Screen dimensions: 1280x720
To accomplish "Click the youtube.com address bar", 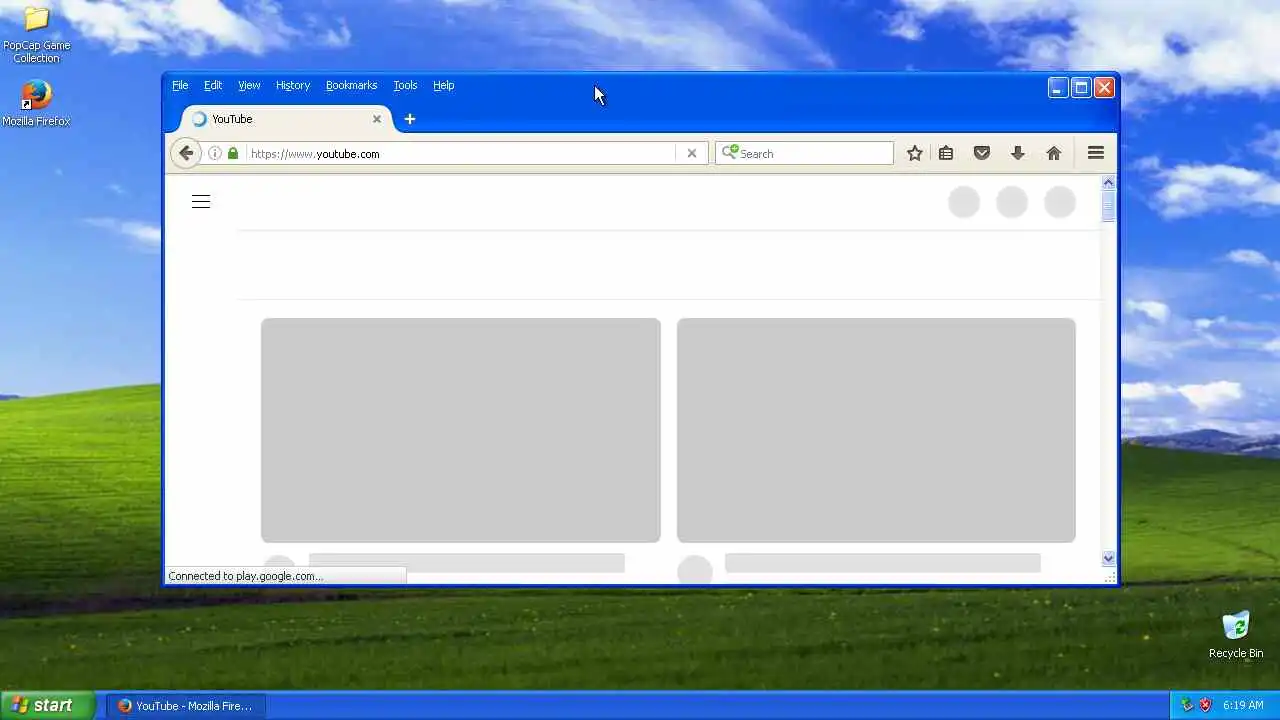I will [460, 154].
